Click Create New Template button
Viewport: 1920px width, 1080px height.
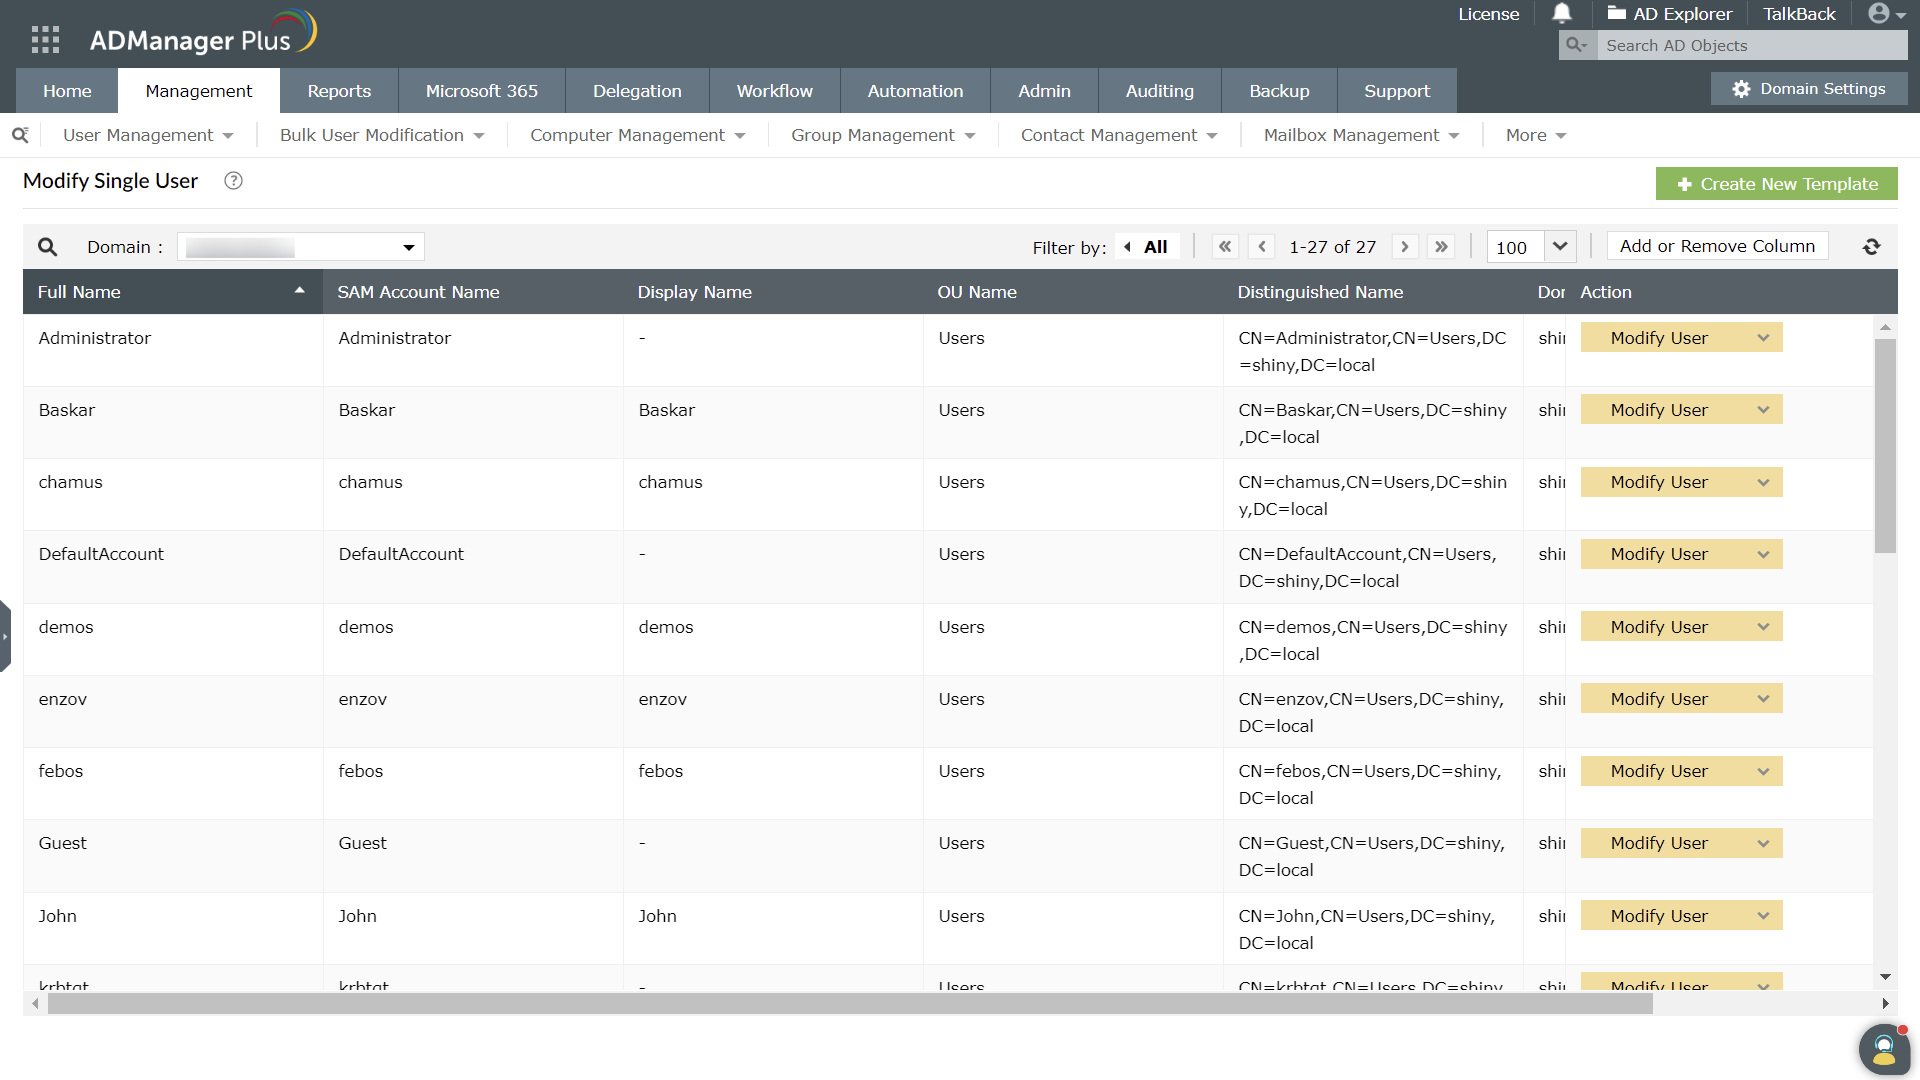[1776, 184]
